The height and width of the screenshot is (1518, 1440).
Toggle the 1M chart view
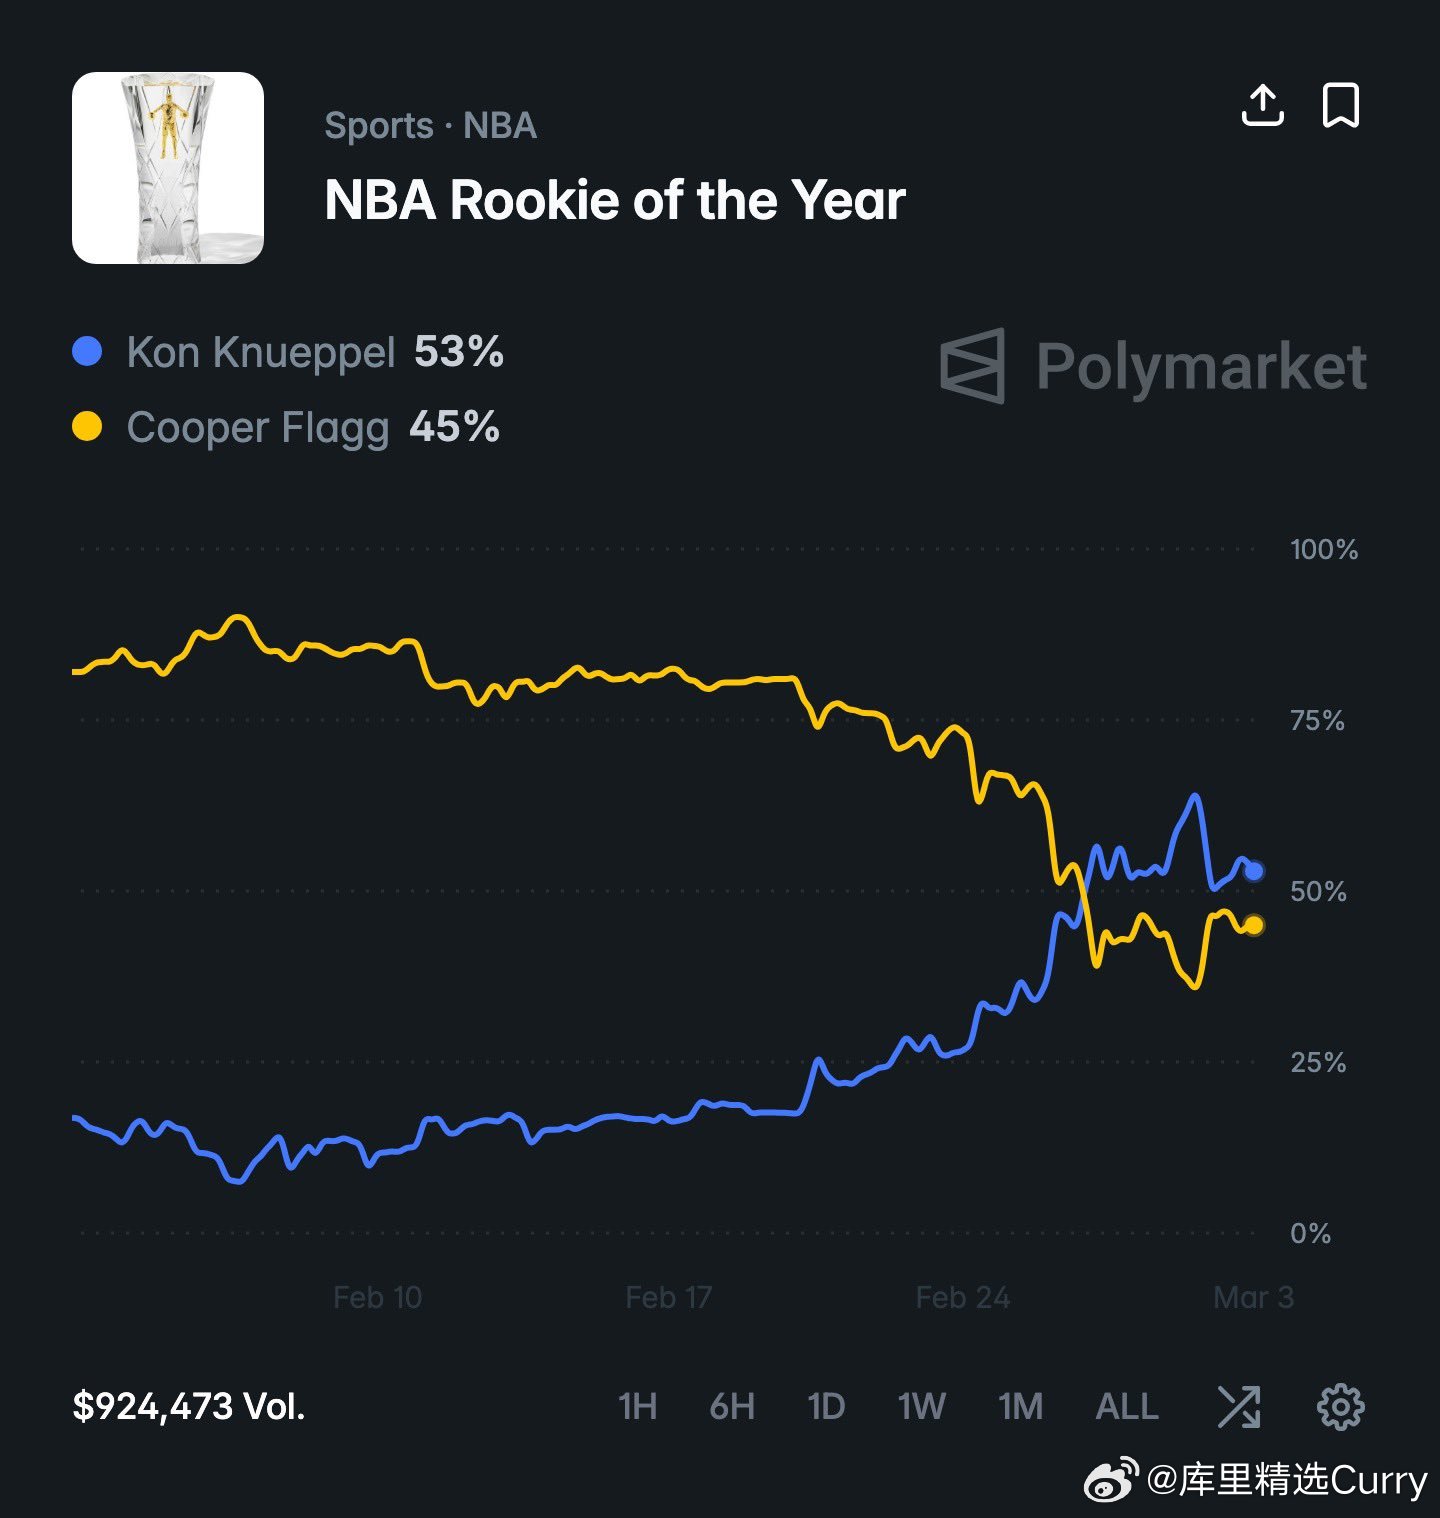[x=1019, y=1408]
